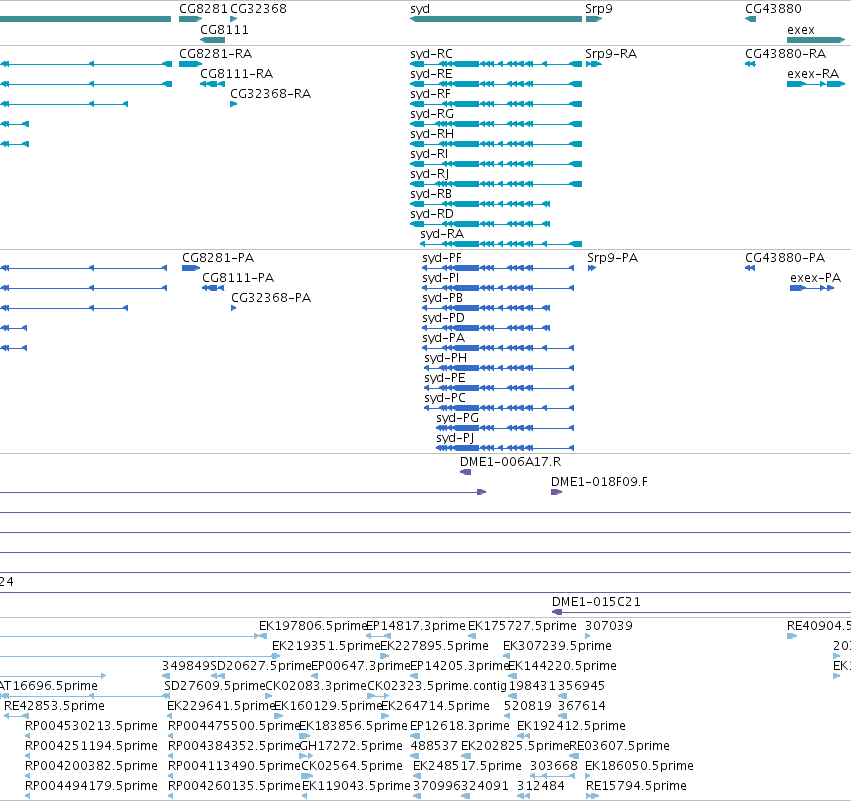Click CDS label syd-PH
Viewport: 851px width, 801px height.
446,359
